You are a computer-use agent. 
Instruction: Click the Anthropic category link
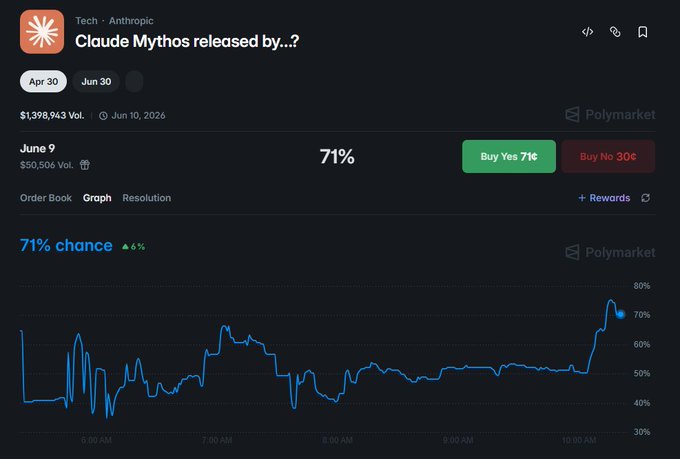pos(131,21)
